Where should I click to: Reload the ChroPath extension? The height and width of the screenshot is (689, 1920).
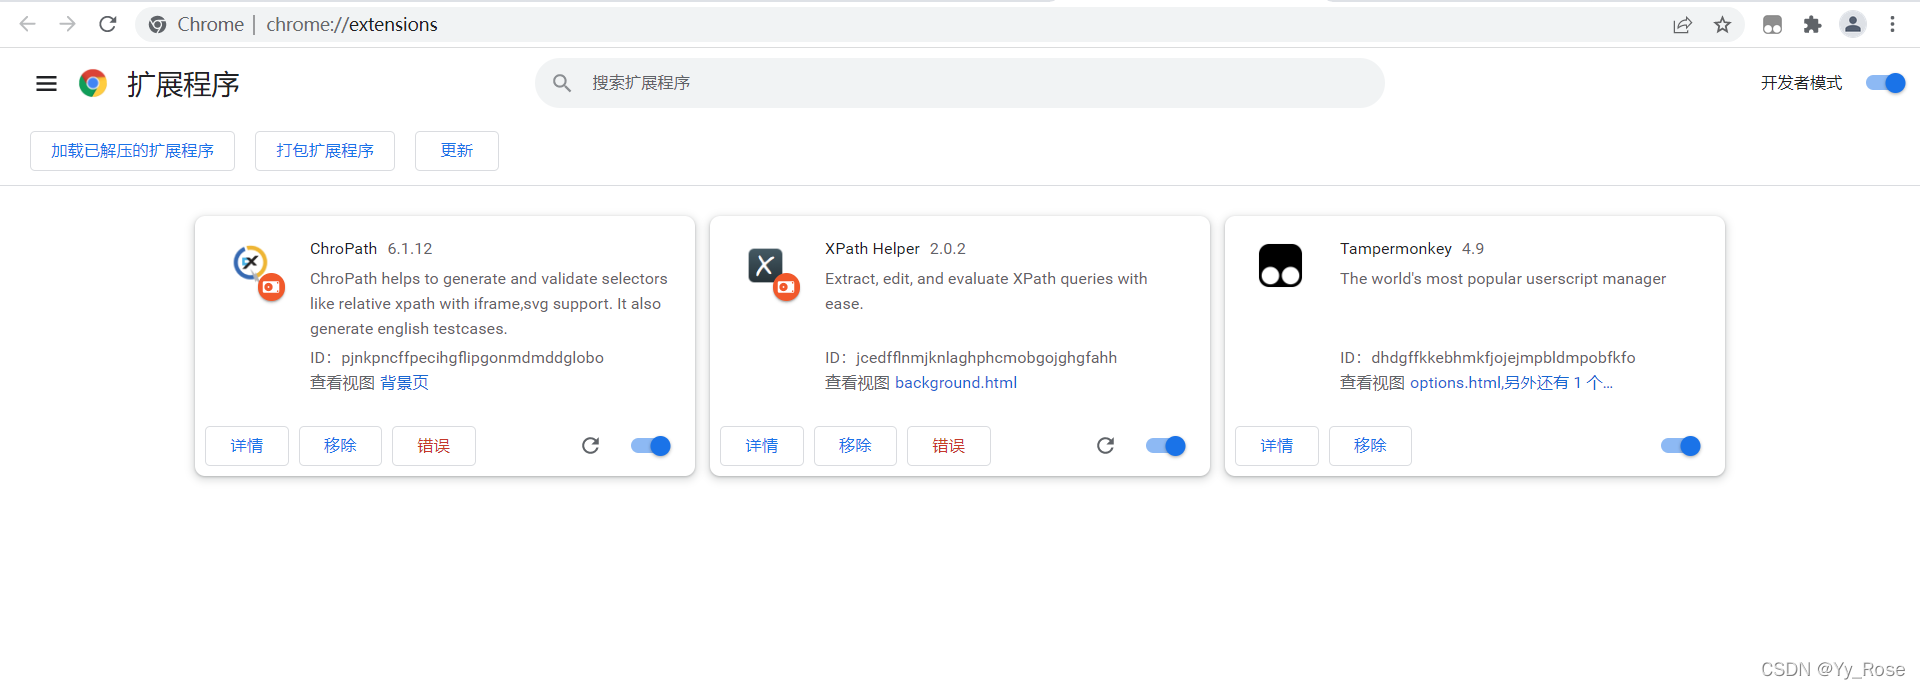(x=591, y=446)
